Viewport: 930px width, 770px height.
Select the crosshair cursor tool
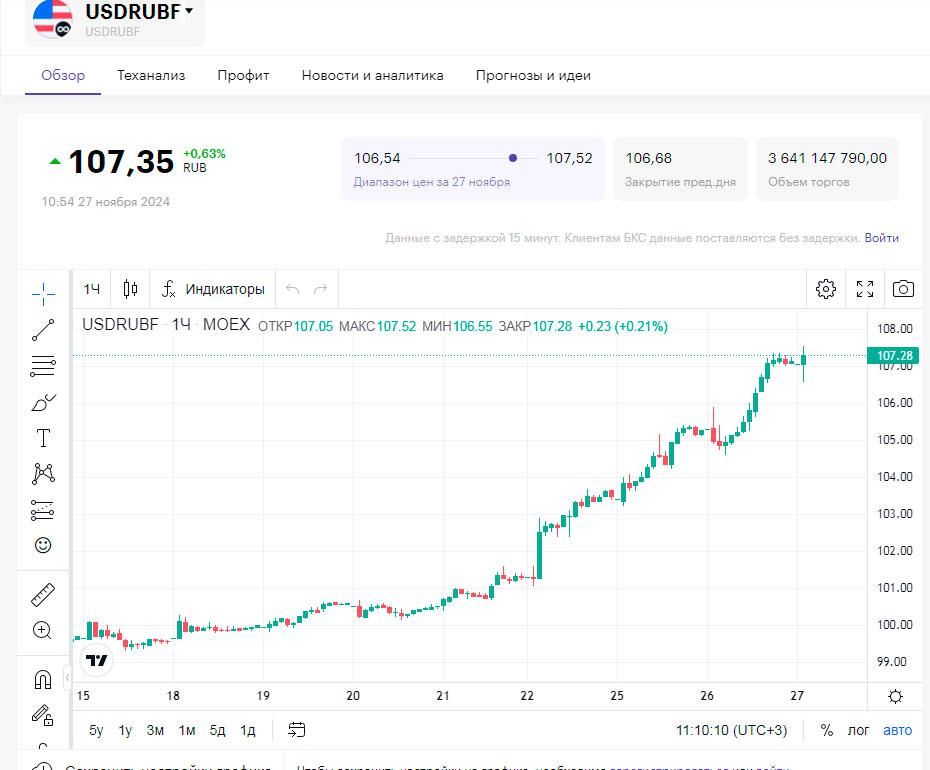(x=43, y=293)
